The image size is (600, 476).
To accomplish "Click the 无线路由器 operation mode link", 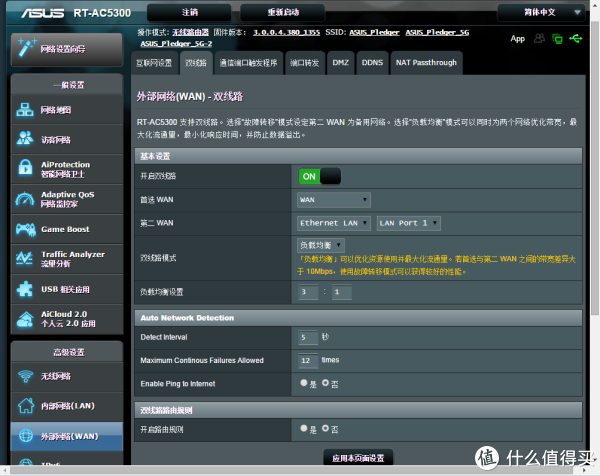I will pos(191,33).
